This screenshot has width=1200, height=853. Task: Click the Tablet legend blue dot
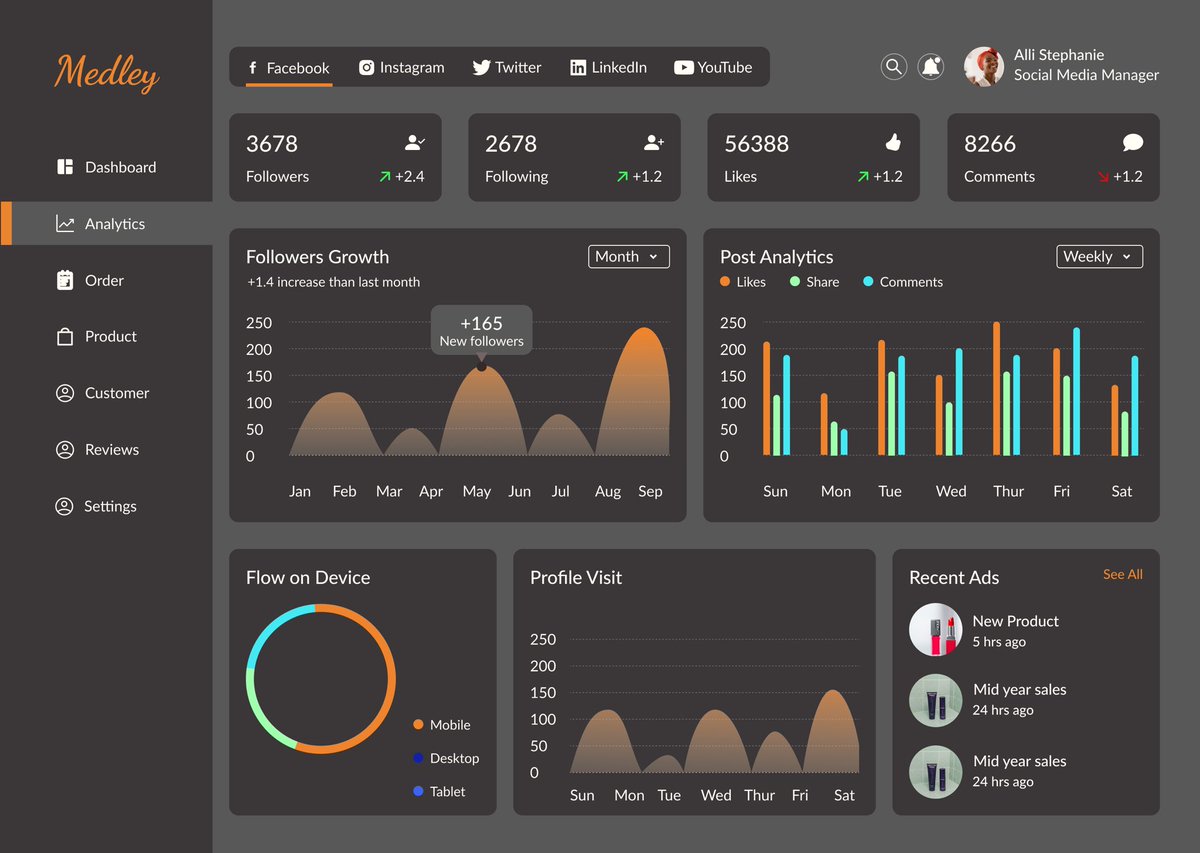[x=418, y=791]
